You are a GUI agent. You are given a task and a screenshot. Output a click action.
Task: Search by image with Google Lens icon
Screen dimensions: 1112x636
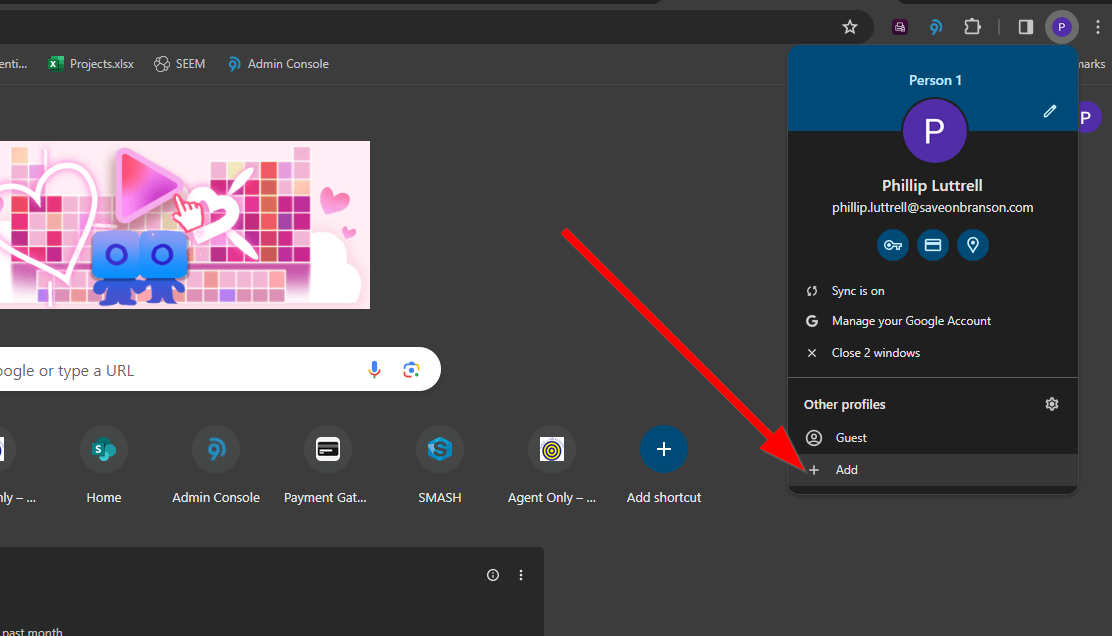tap(411, 370)
